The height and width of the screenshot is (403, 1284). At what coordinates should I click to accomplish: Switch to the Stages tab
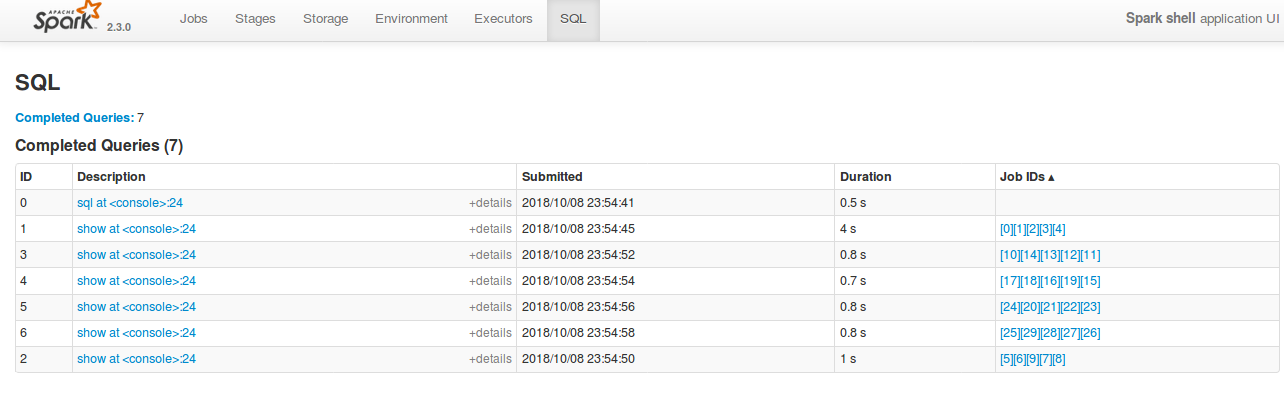pyautogui.click(x=255, y=19)
